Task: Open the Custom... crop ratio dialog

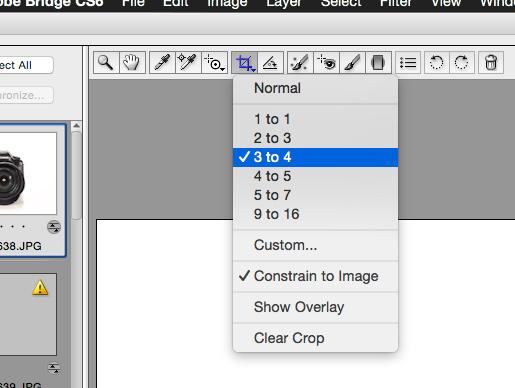Action: [315, 245]
